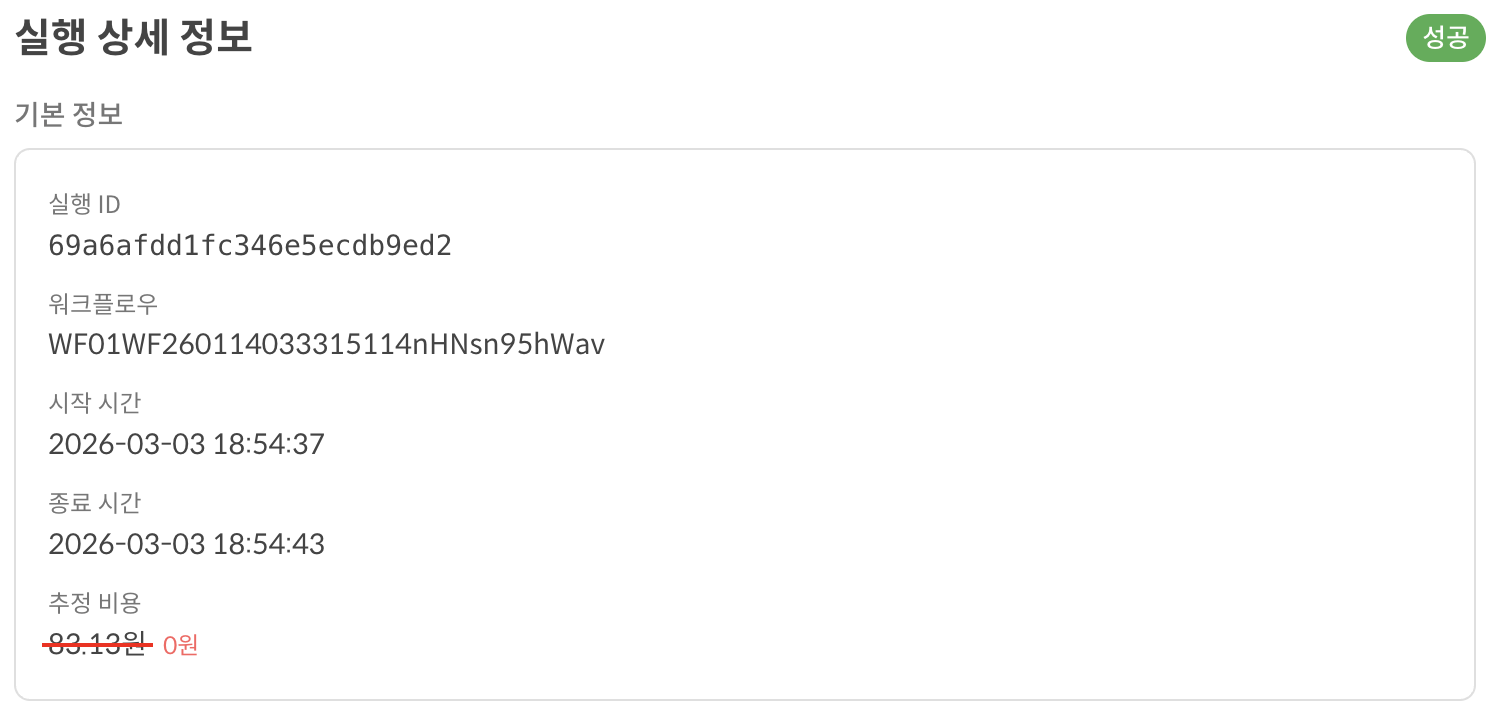
Task: Click the 워크플로우 field label
Action: (x=103, y=304)
